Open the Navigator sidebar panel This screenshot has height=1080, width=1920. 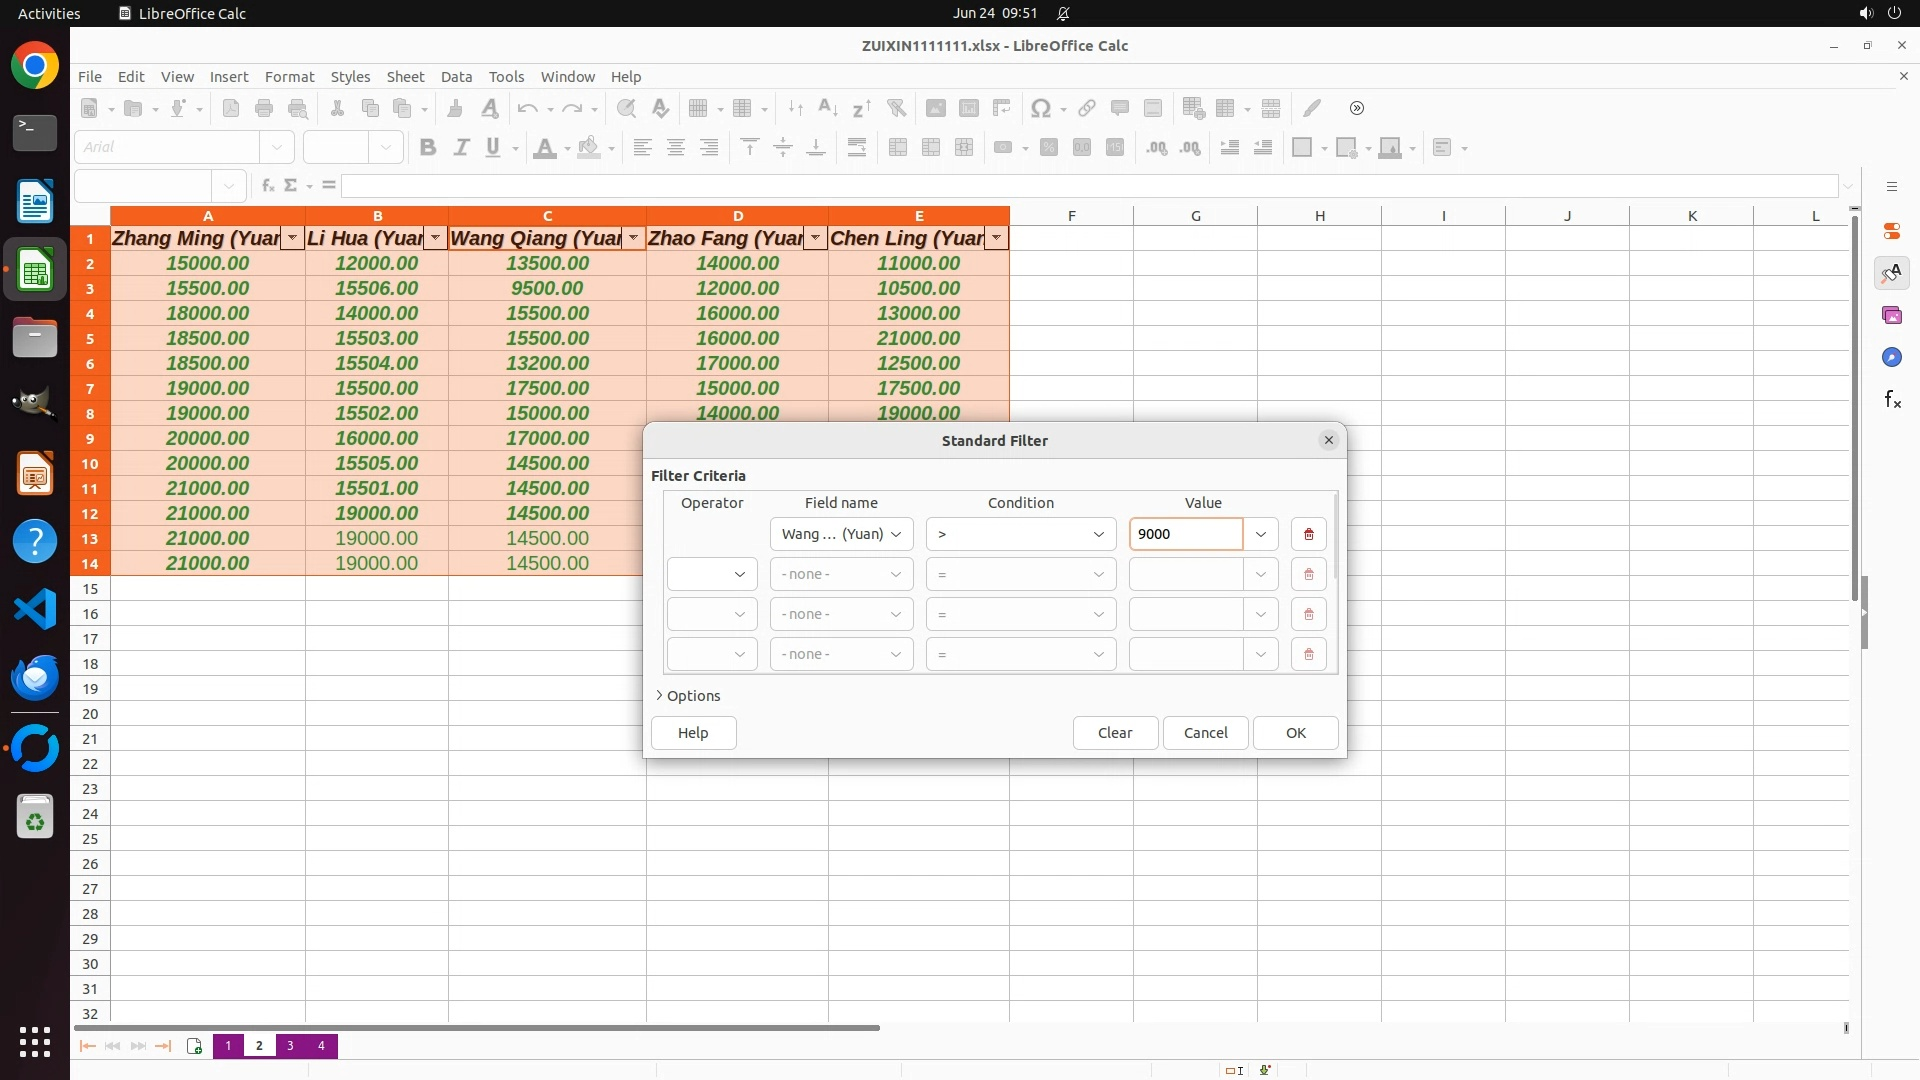click(1892, 358)
